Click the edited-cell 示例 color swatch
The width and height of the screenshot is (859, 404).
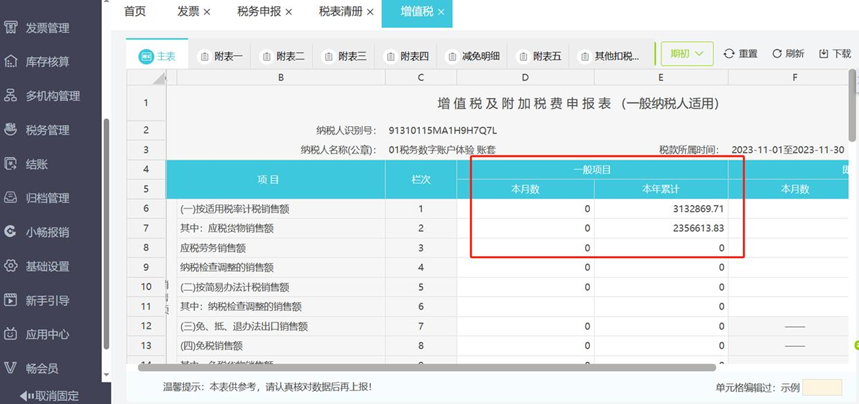[x=822, y=388]
